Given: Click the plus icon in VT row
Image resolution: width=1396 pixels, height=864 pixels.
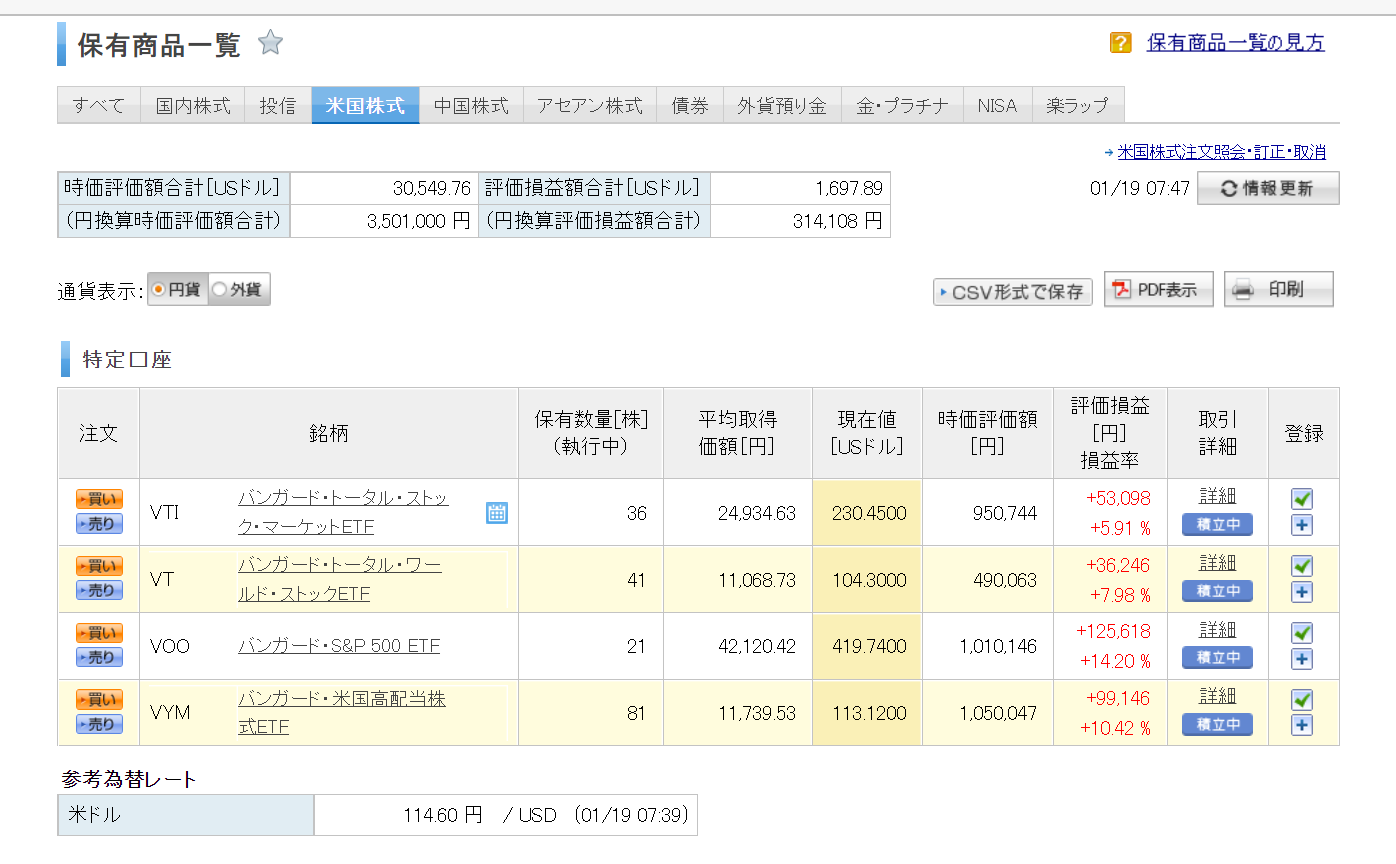Looking at the screenshot, I should coord(1302,592).
